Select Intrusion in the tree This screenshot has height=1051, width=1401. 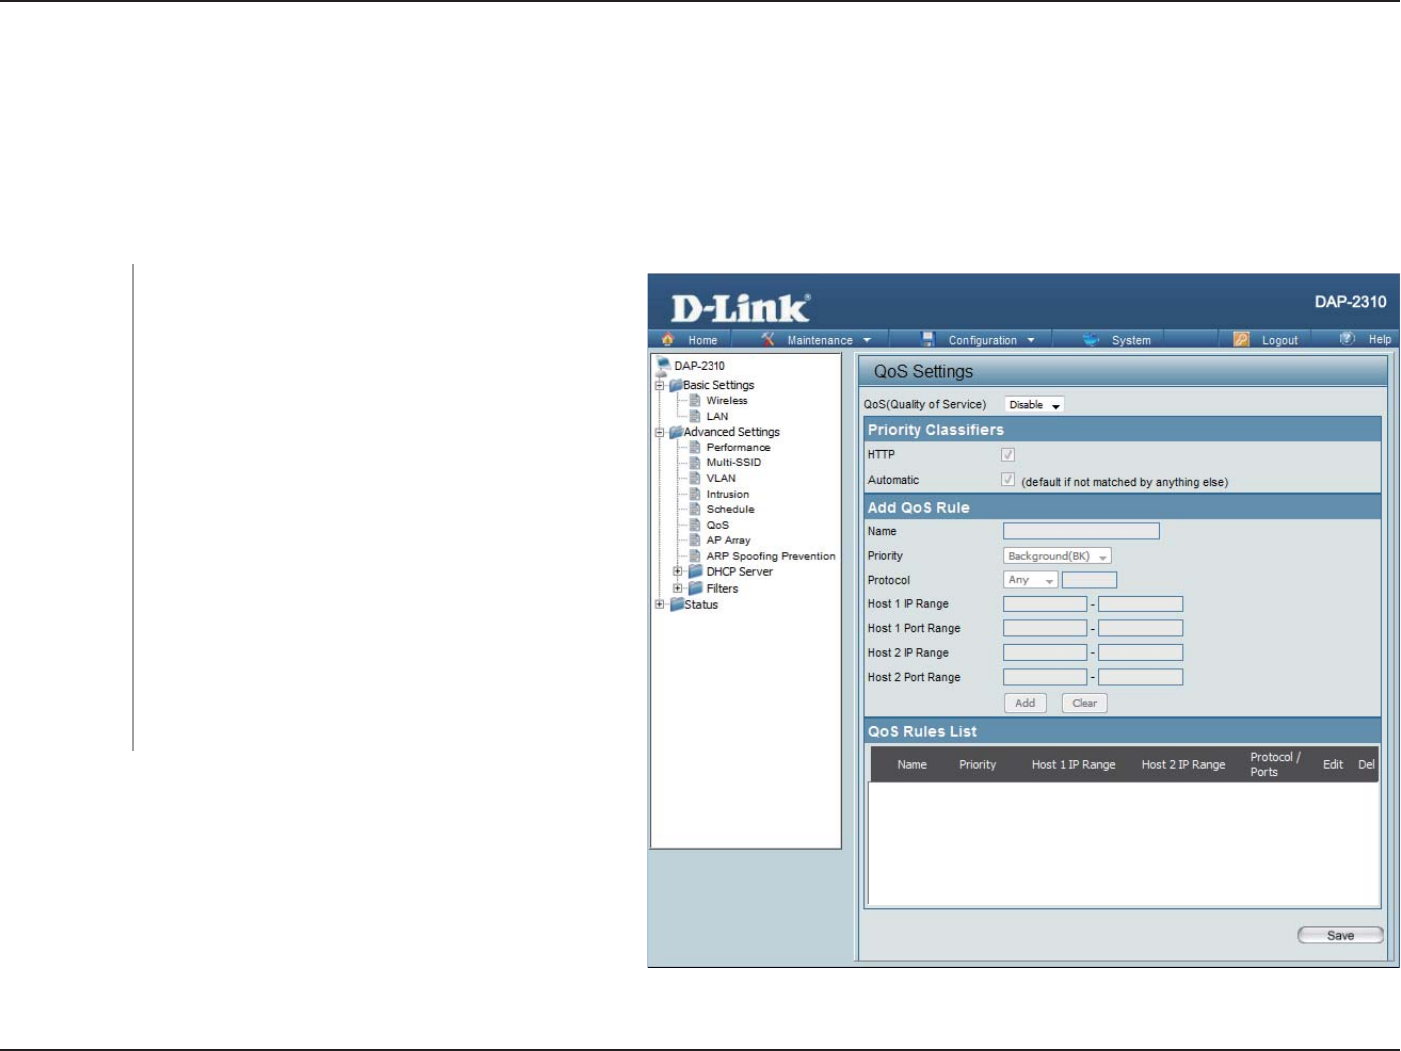[727, 494]
